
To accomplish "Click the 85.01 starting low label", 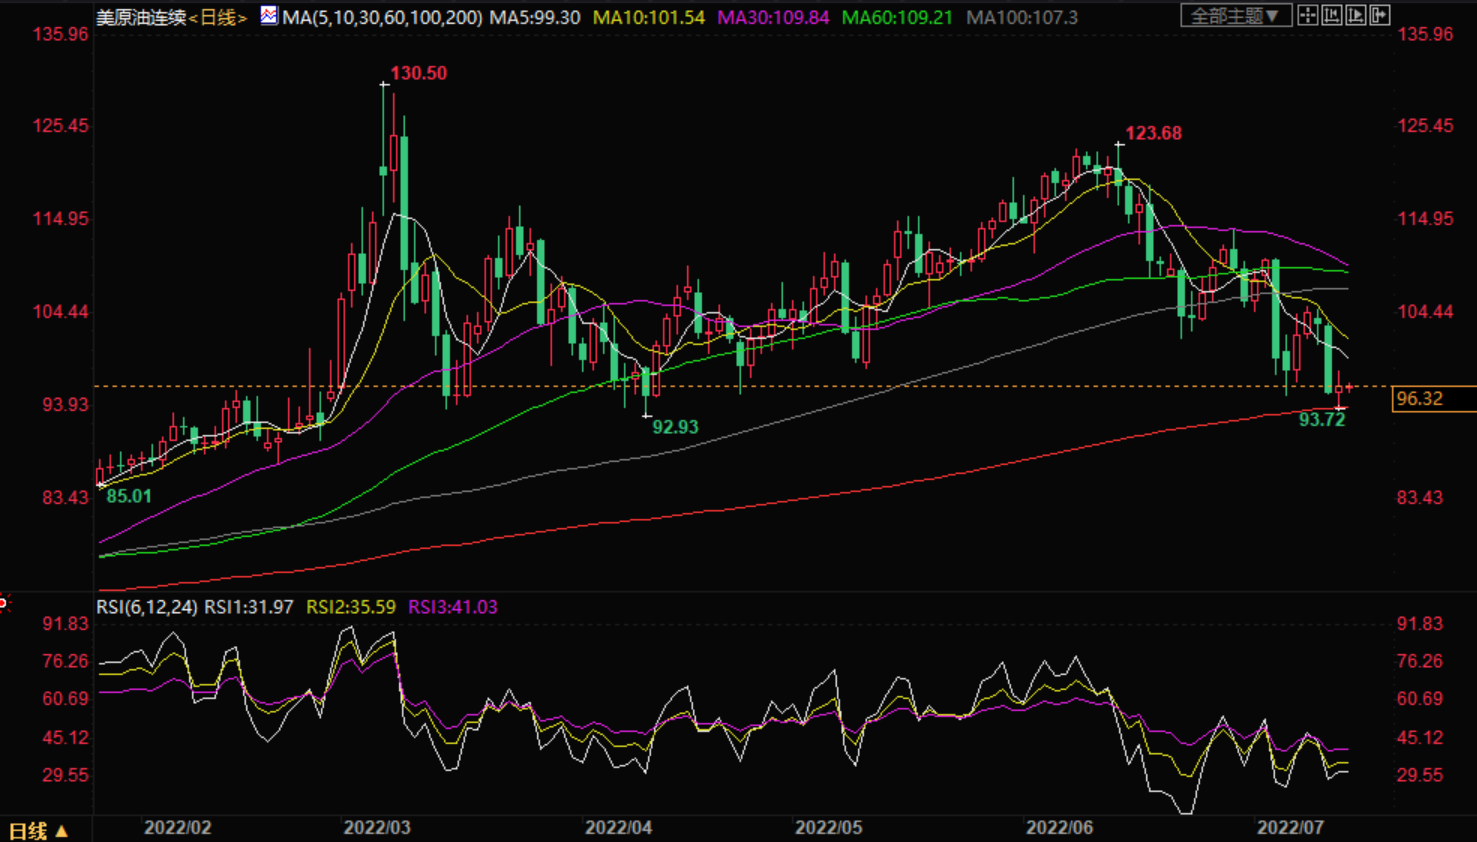I will point(129,496).
